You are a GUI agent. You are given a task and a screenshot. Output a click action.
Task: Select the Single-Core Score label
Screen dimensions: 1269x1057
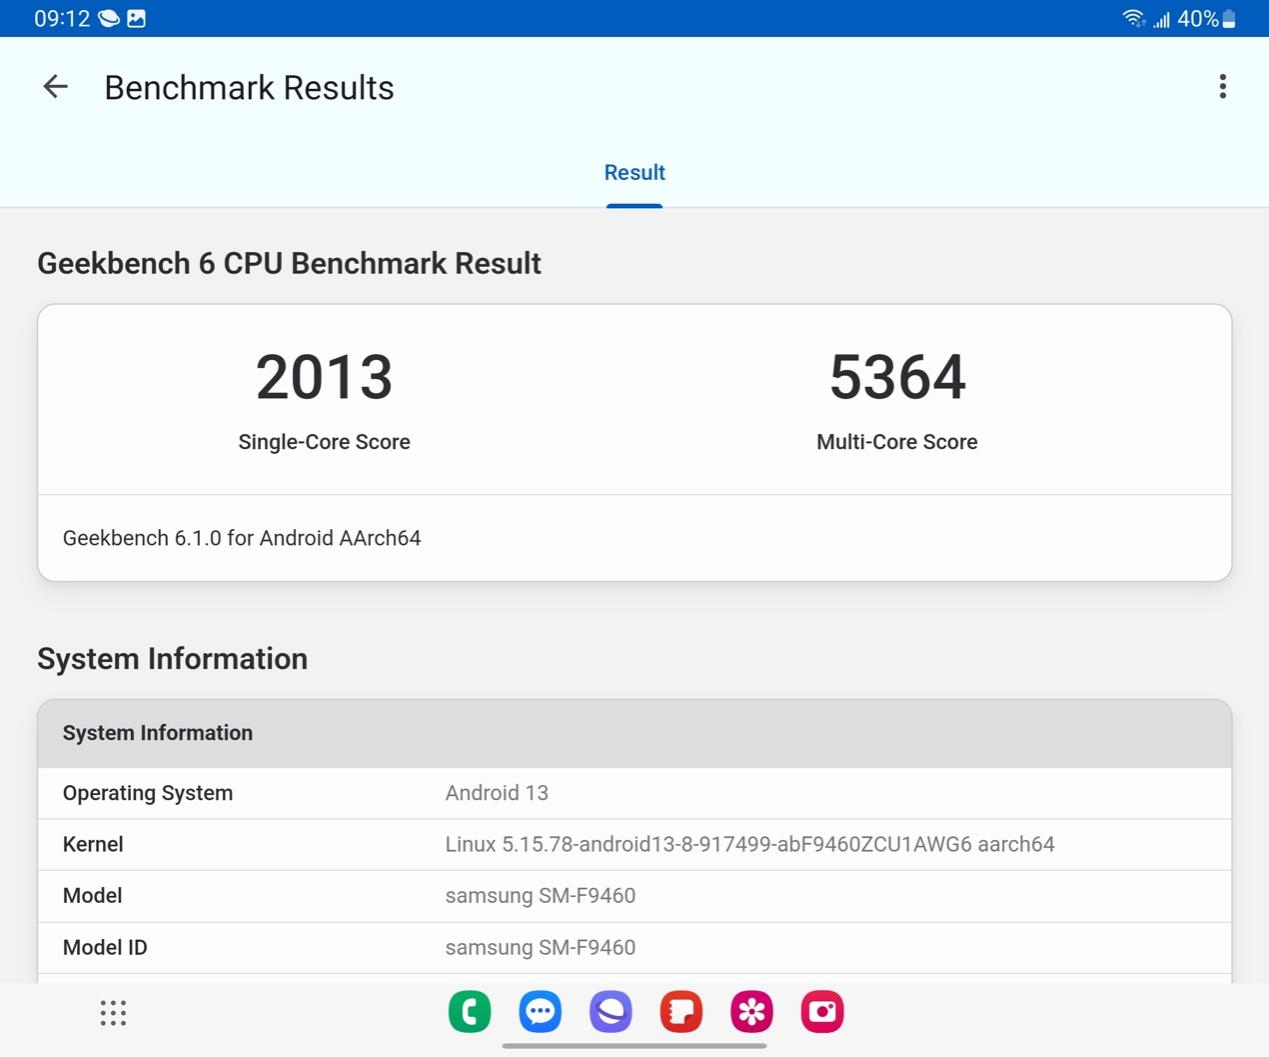click(x=324, y=442)
